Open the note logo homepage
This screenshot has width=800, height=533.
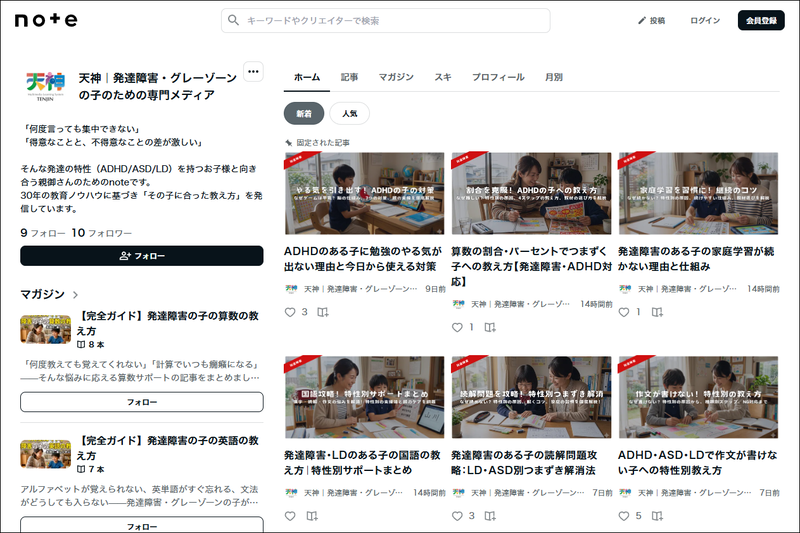(x=46, y=20)
